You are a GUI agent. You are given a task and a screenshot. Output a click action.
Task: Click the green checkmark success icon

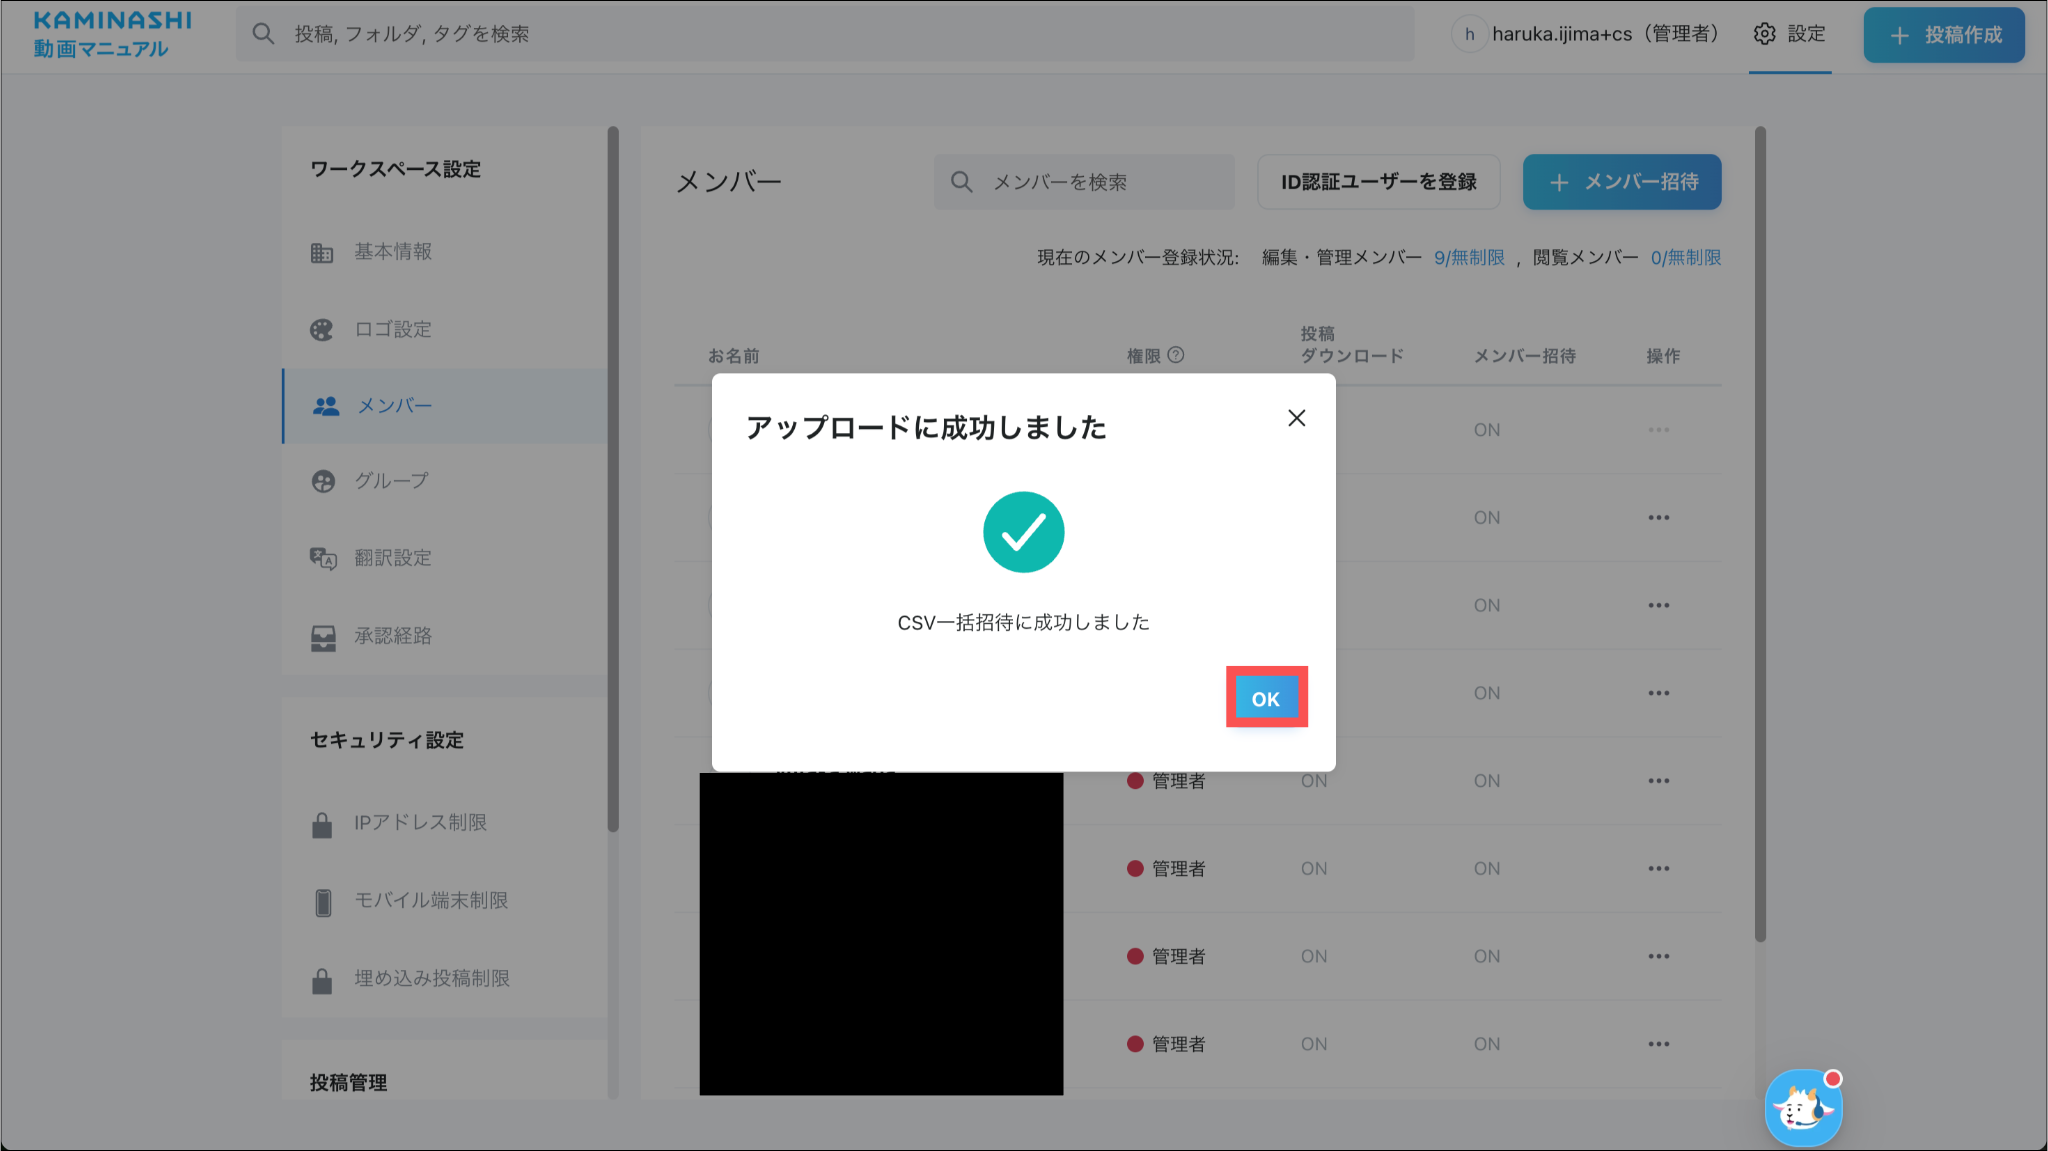point(1023,532)
